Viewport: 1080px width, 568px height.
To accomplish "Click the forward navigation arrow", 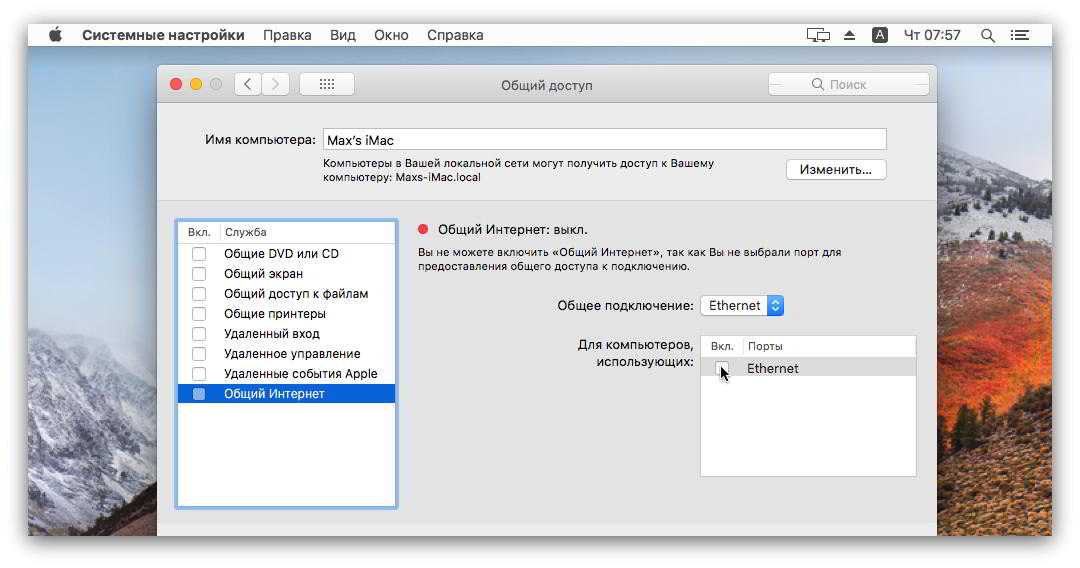I will [276, 85].
